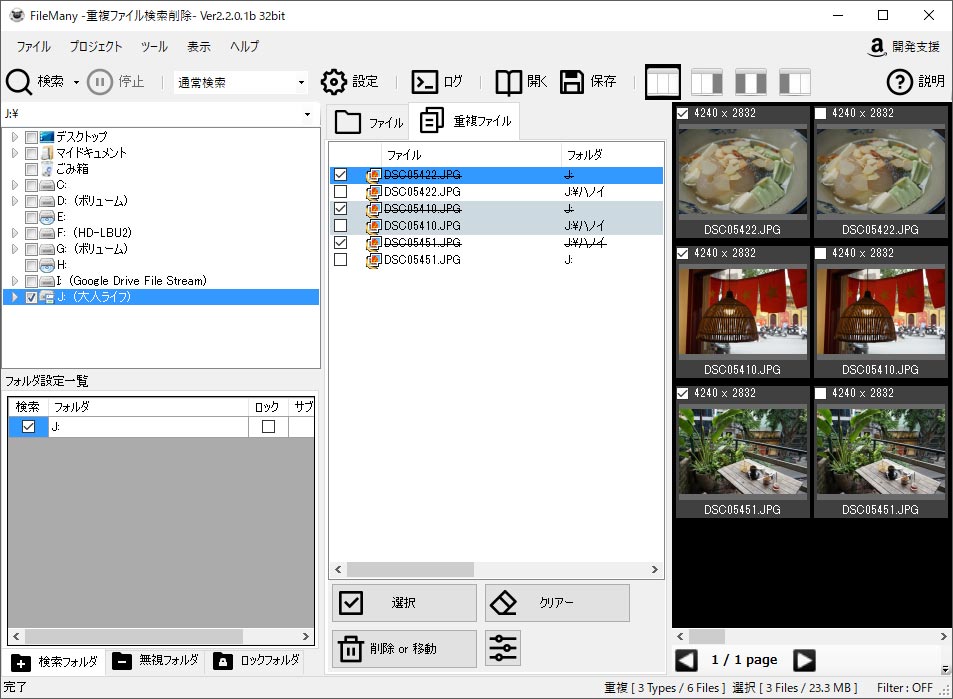Click the folder list horizontal scrollbar
953x699 pixels.
tap(134, 636)
